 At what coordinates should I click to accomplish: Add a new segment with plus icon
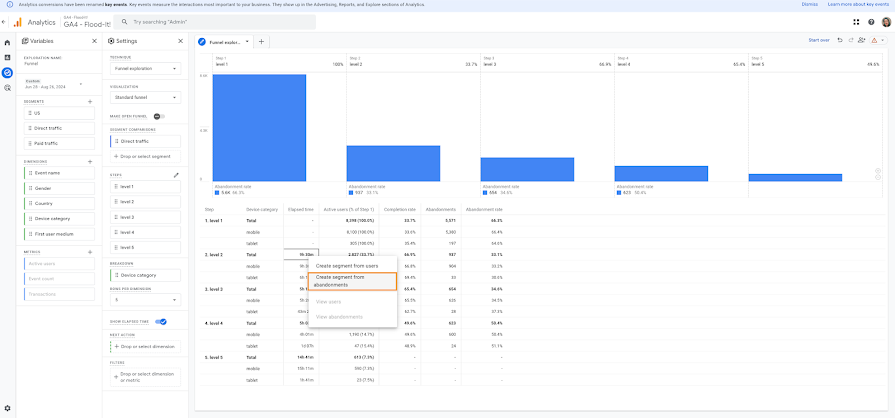(90, 101)
